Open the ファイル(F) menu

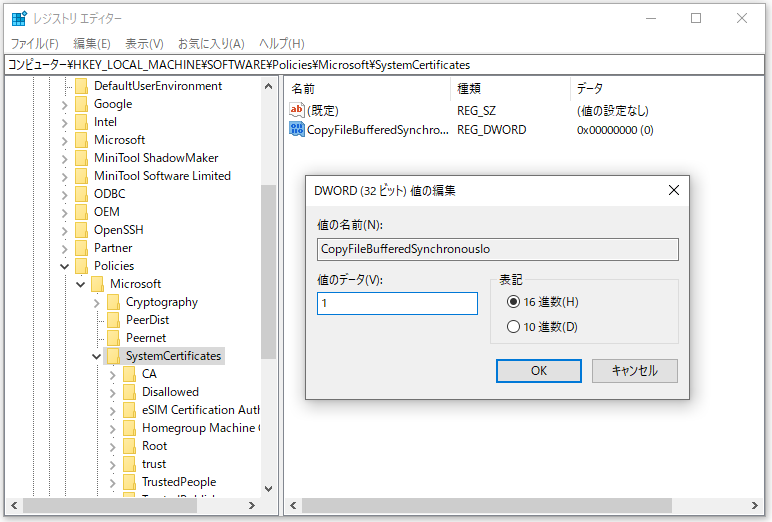[34, 44]
